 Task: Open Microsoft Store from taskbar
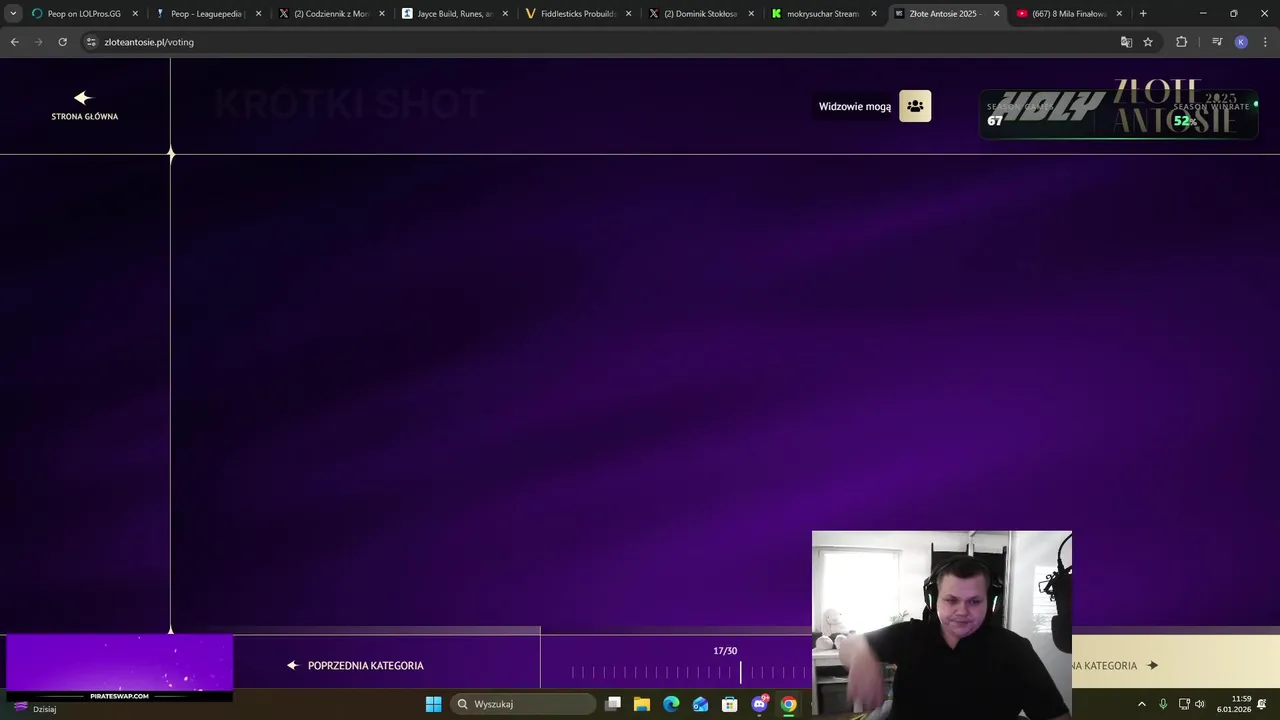(x=730, y=704)
